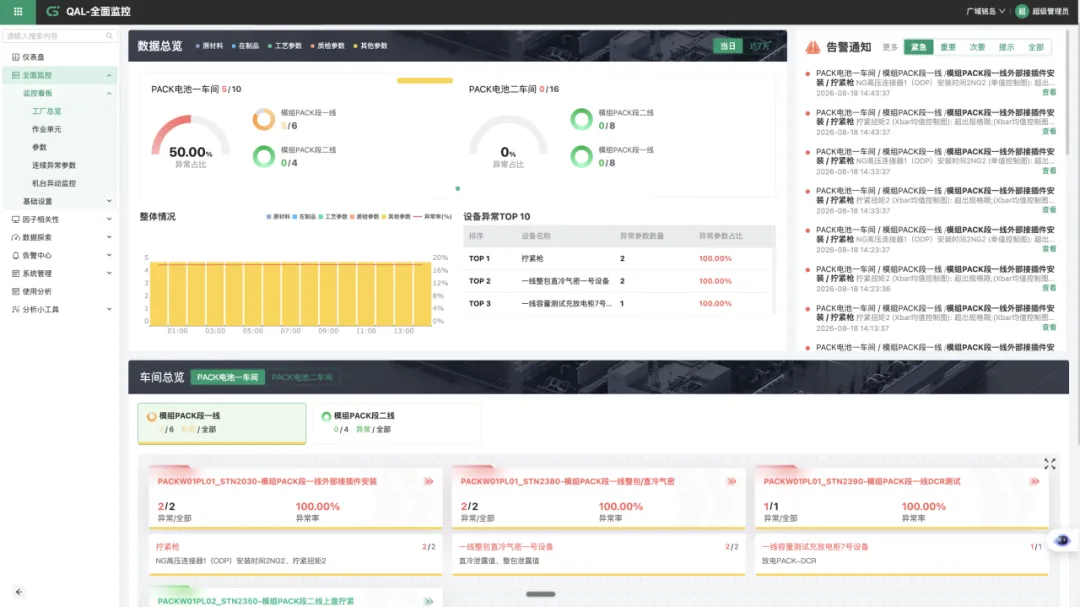
Task: Click the yellow carousel indicator bar above workshops
Action: 425,81
